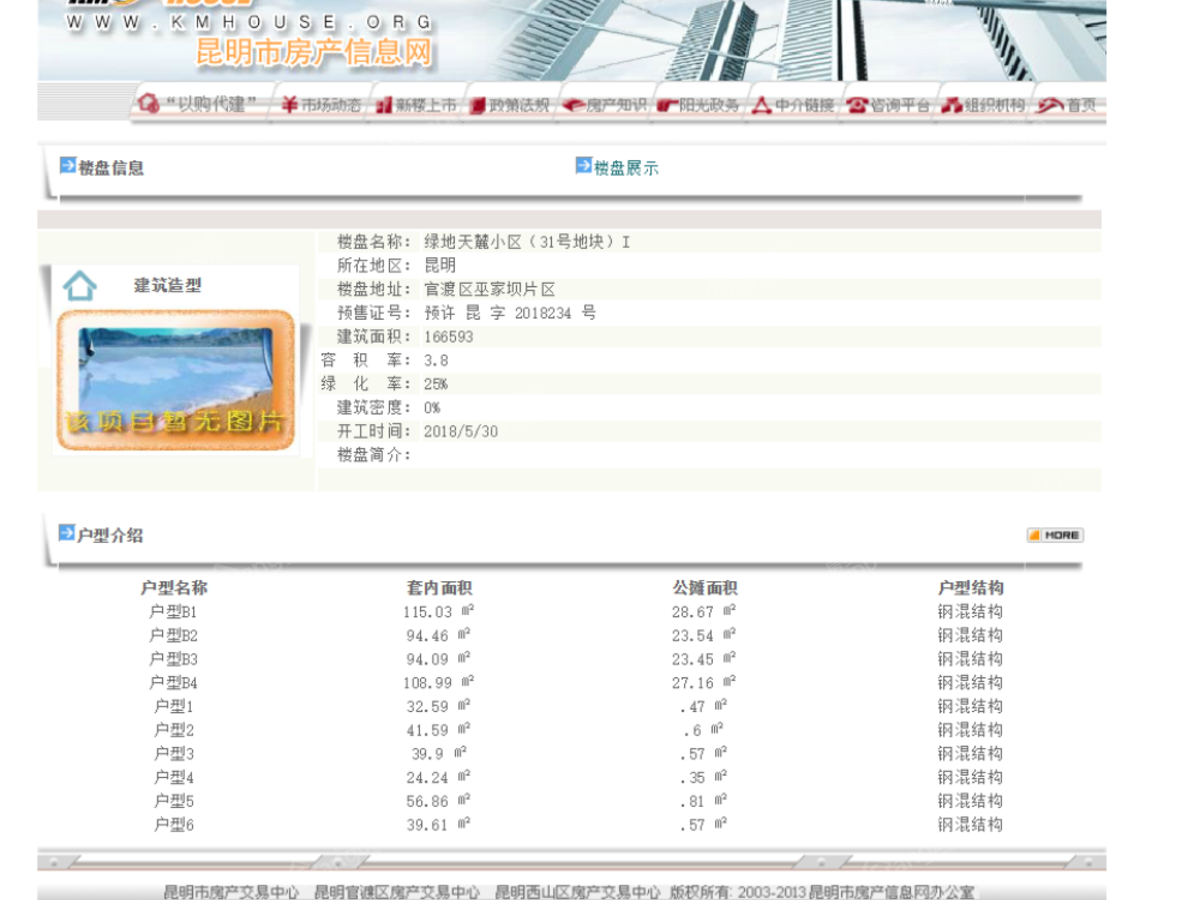
Task: Click the 户型结构 column header
Action: click(970, 588)
